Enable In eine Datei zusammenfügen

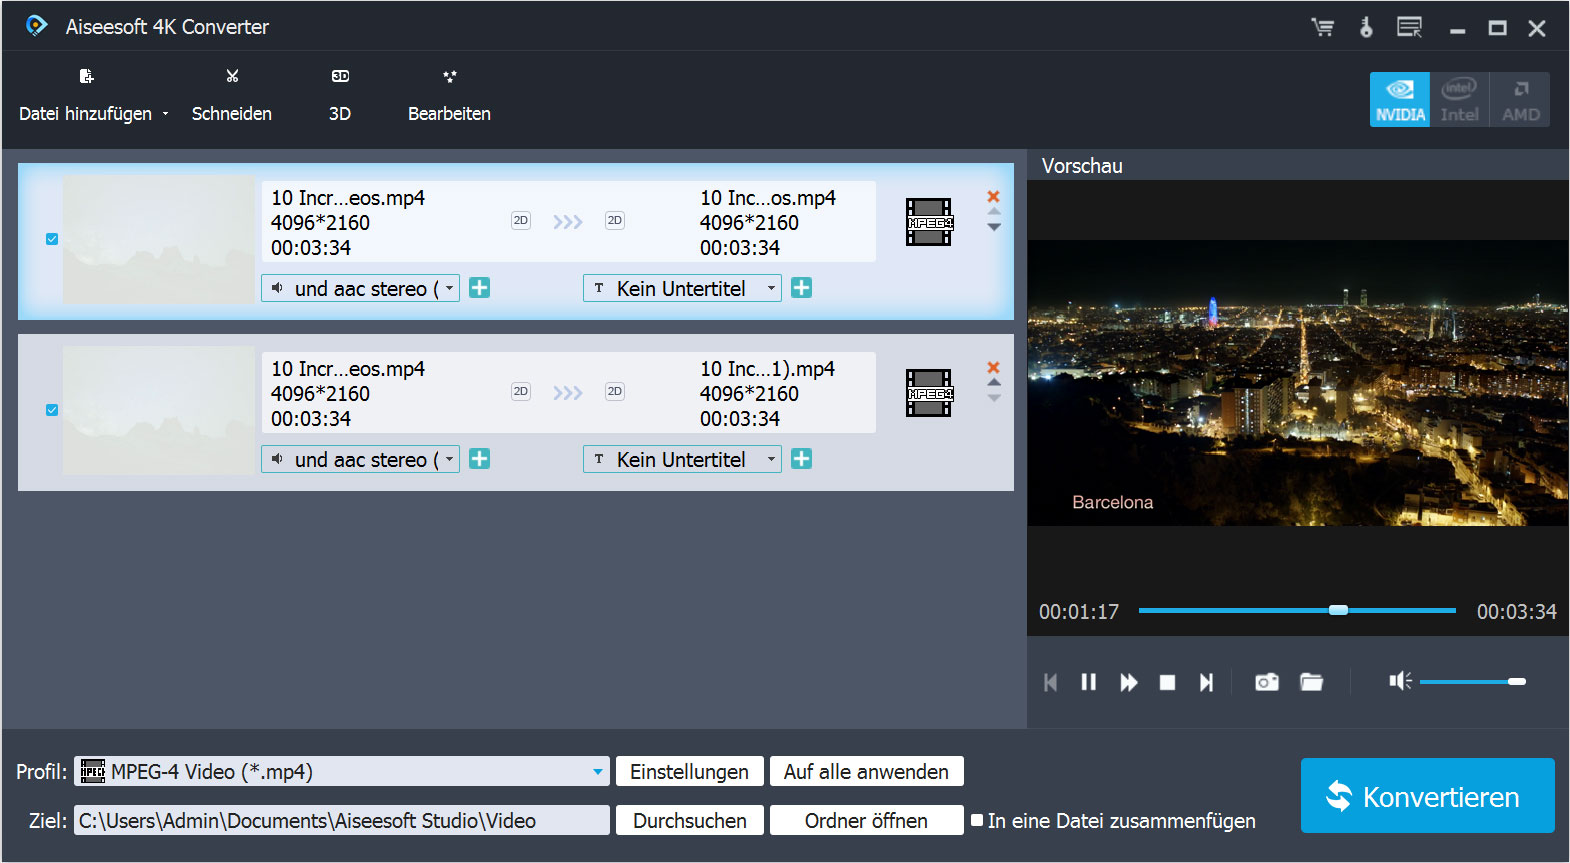tap(977, 820)
